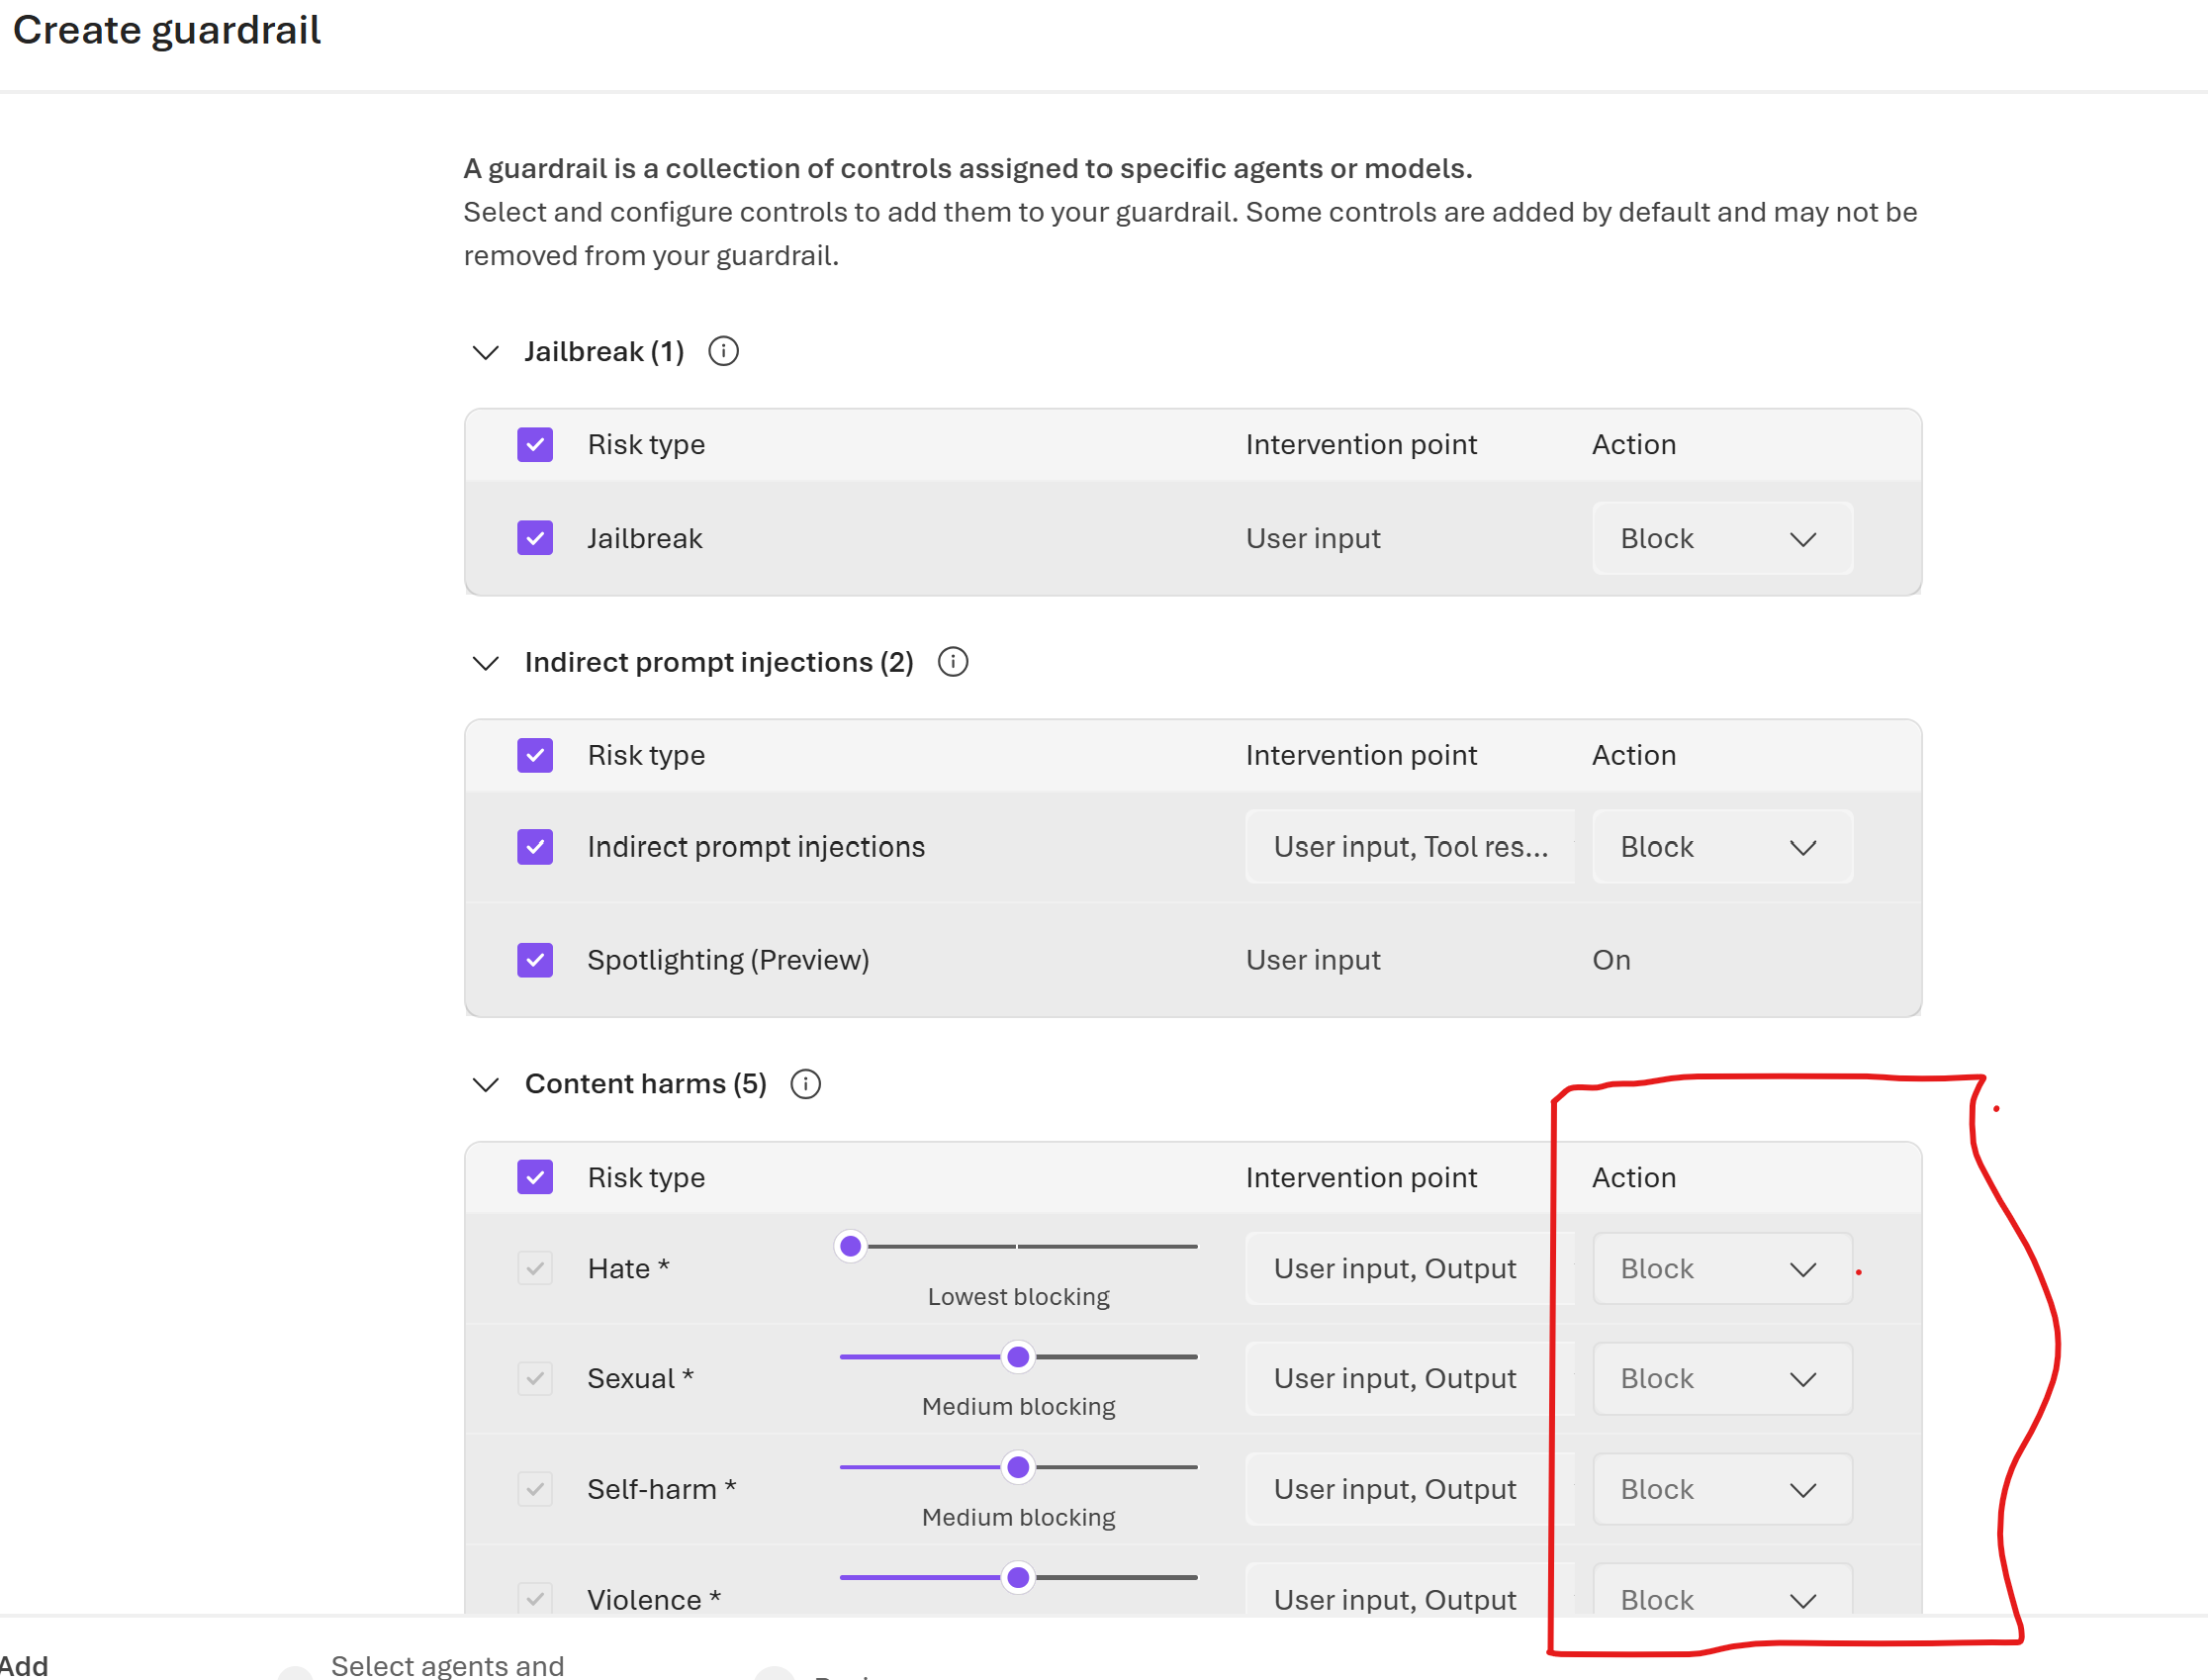
Task: Open the Hate row Block dropdown
Action: click(x=1722, y=1268)
